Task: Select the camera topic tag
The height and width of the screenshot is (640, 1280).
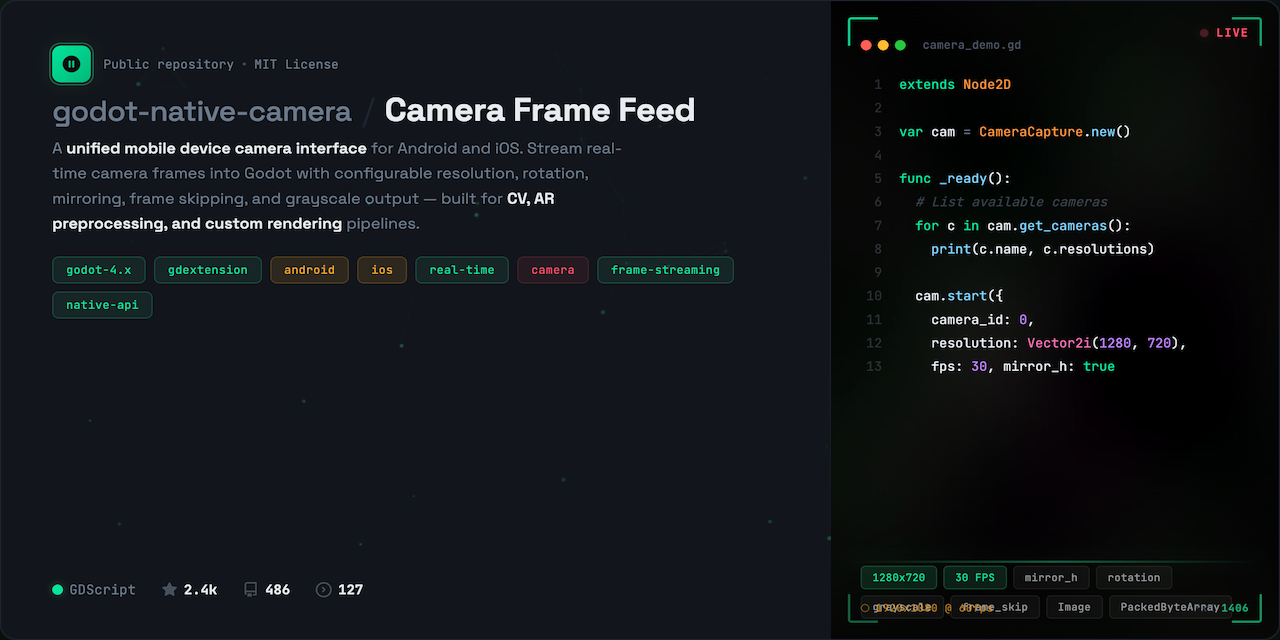Action: coord(553,270)
